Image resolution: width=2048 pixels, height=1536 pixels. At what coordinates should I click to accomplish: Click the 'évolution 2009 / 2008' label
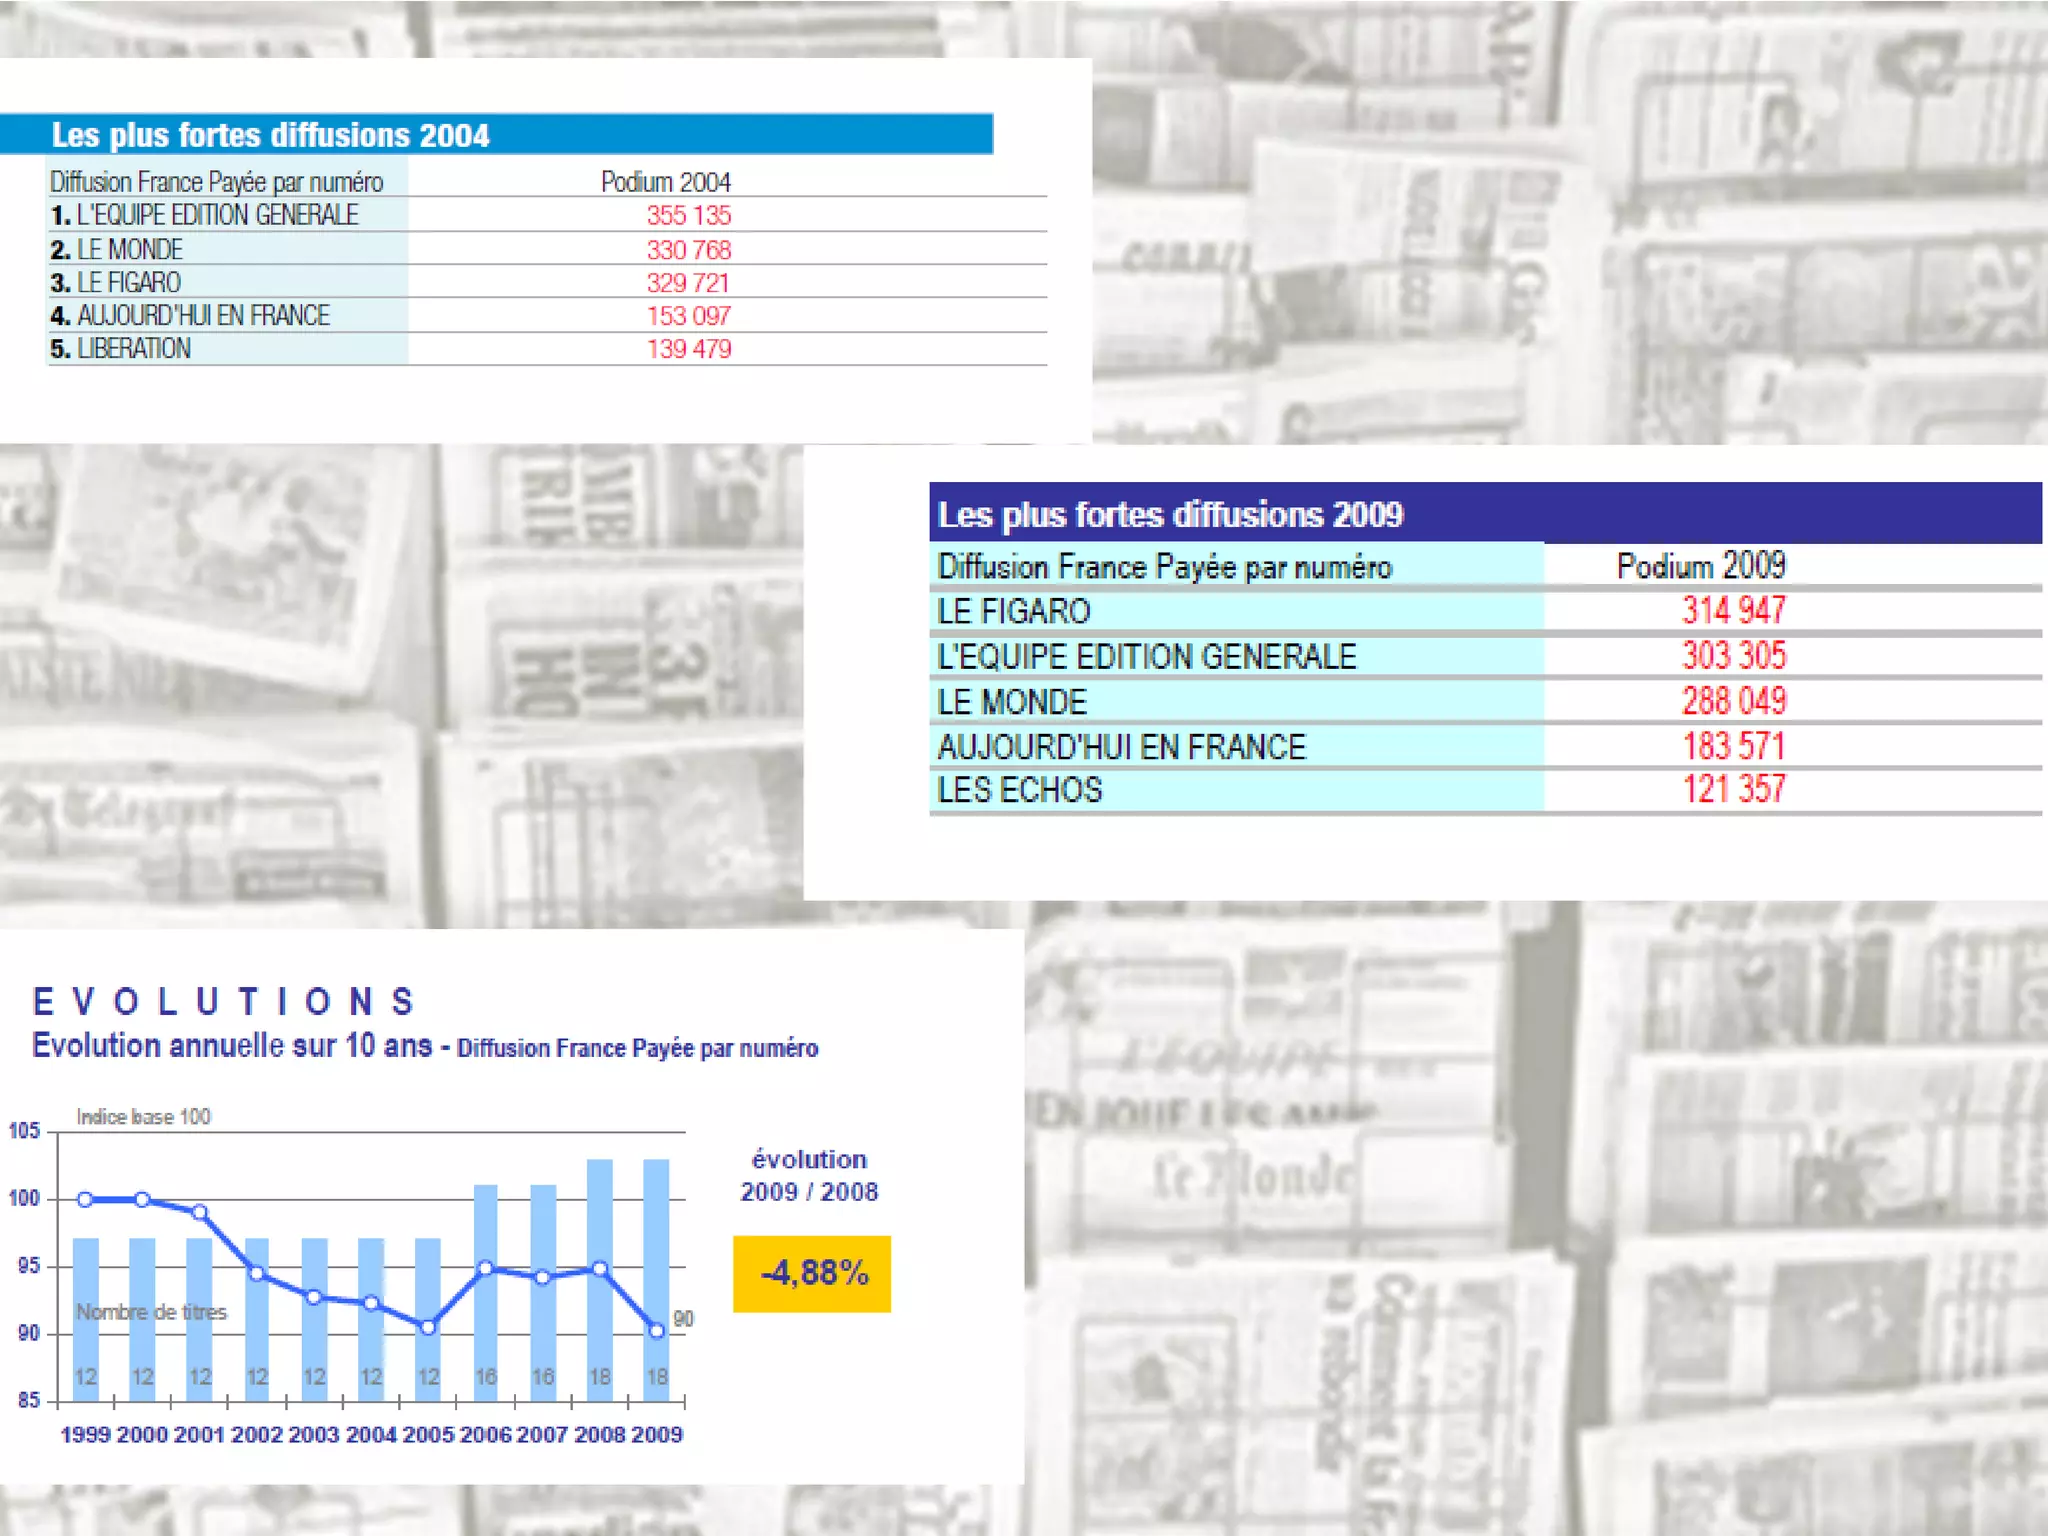click(x=809, y=1175)
